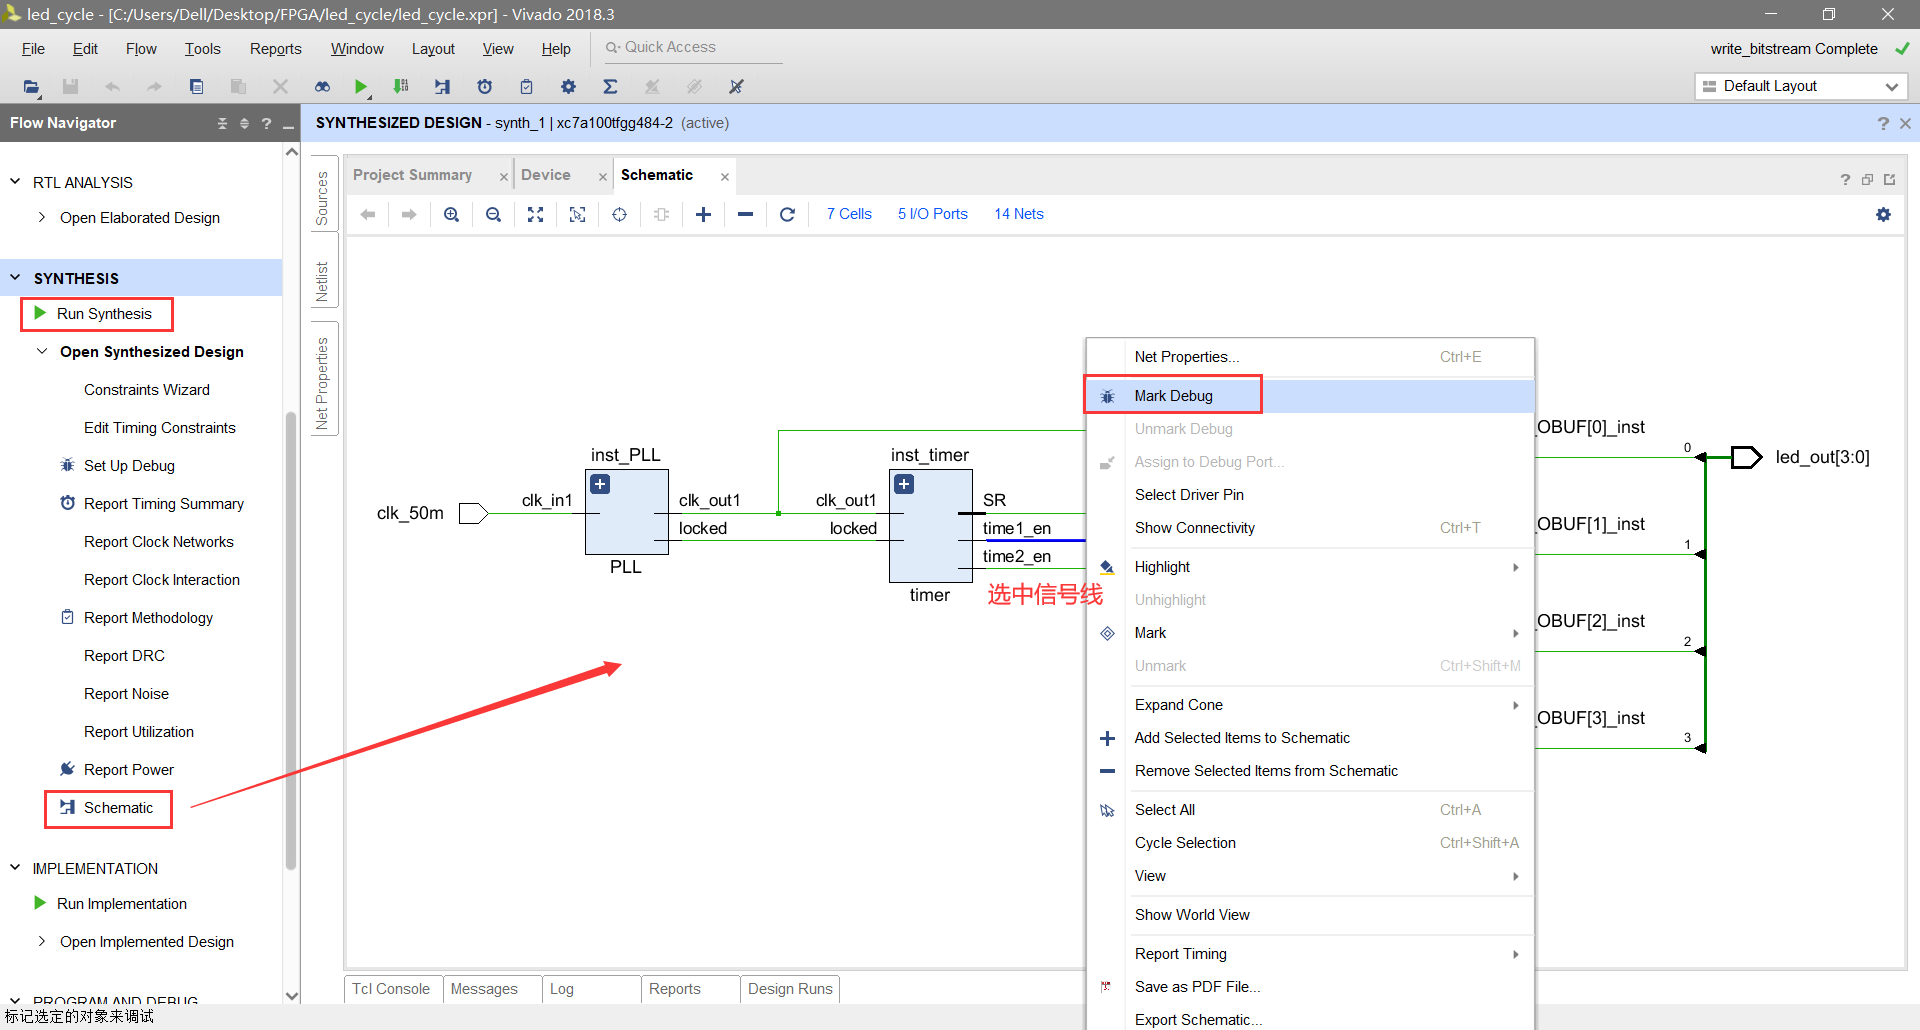The width and height of the screenshot is (1920, 1030).
Task: Go to next schematic view
Action: (410, 214)
